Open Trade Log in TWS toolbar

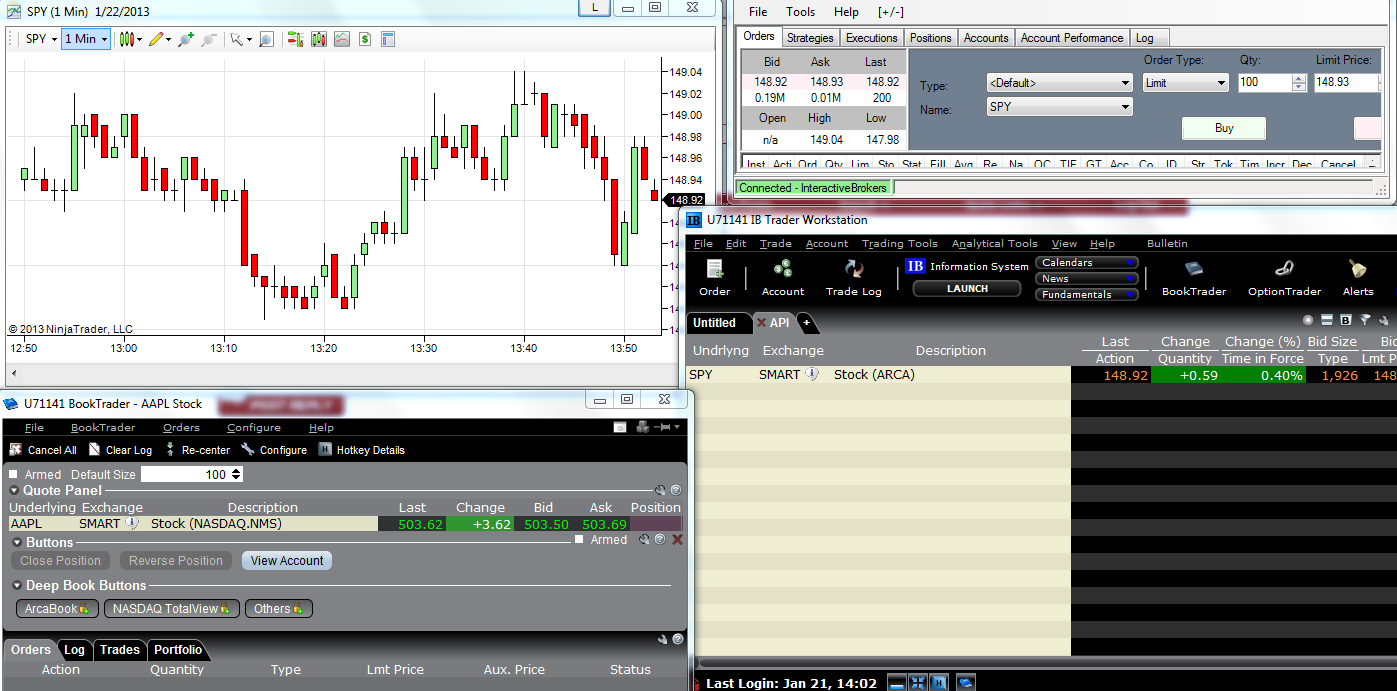(854, 278)
